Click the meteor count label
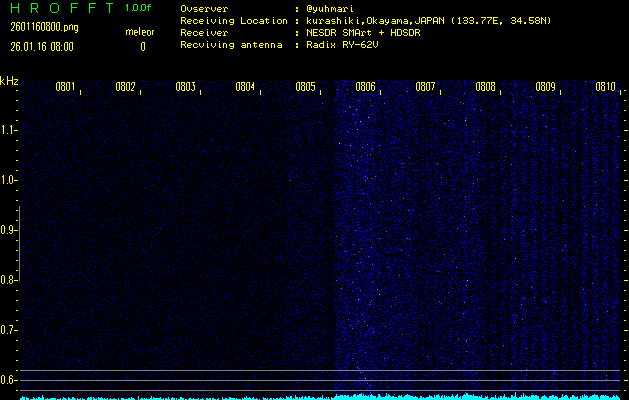This screenshot has width=629, height=400. pyautogui.click(x=140, y=32)
